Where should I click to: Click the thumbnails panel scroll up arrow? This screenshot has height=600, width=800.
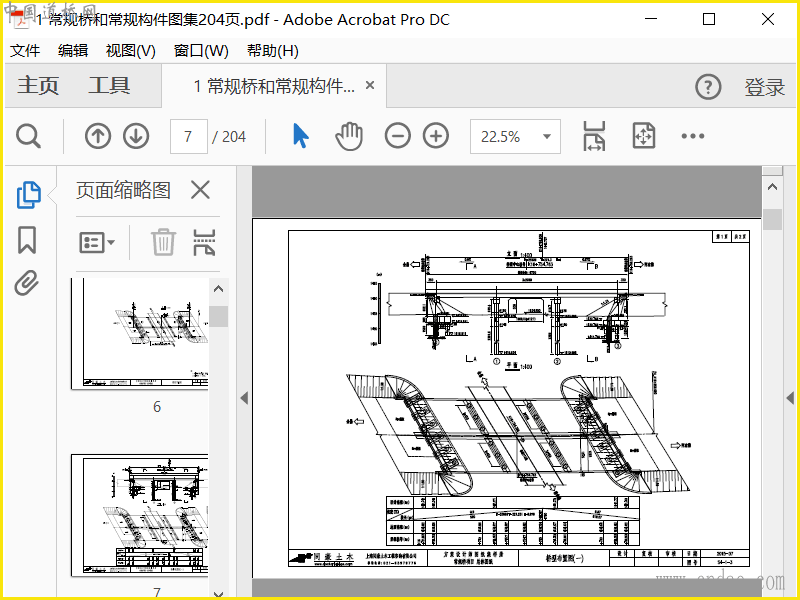pos(219,289)
